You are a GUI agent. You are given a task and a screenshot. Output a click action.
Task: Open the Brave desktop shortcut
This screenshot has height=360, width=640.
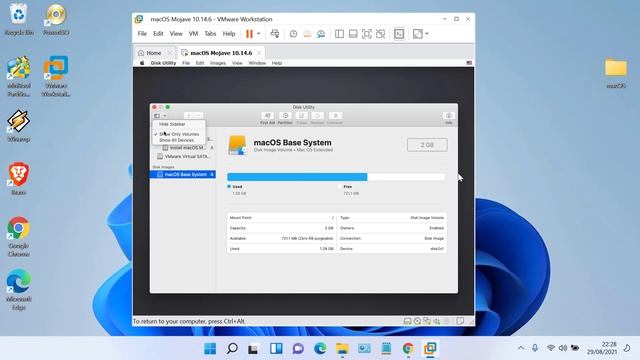[18, 179]
